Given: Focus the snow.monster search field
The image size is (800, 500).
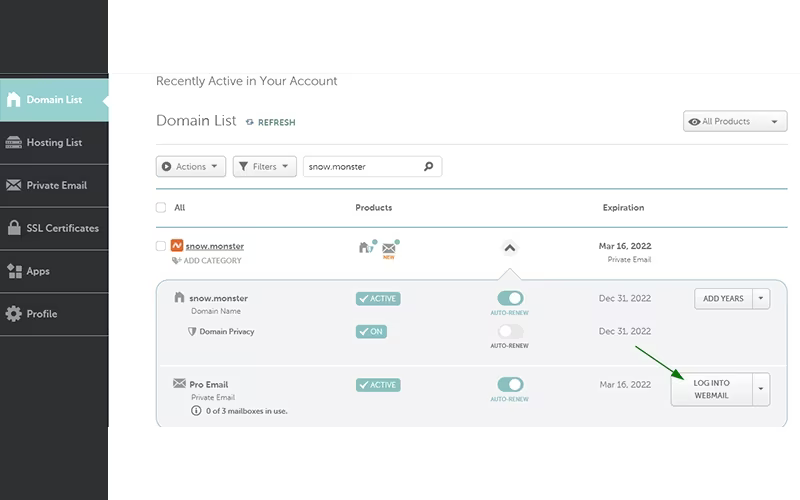Looking at the screenshot, I should coord(372,166).
